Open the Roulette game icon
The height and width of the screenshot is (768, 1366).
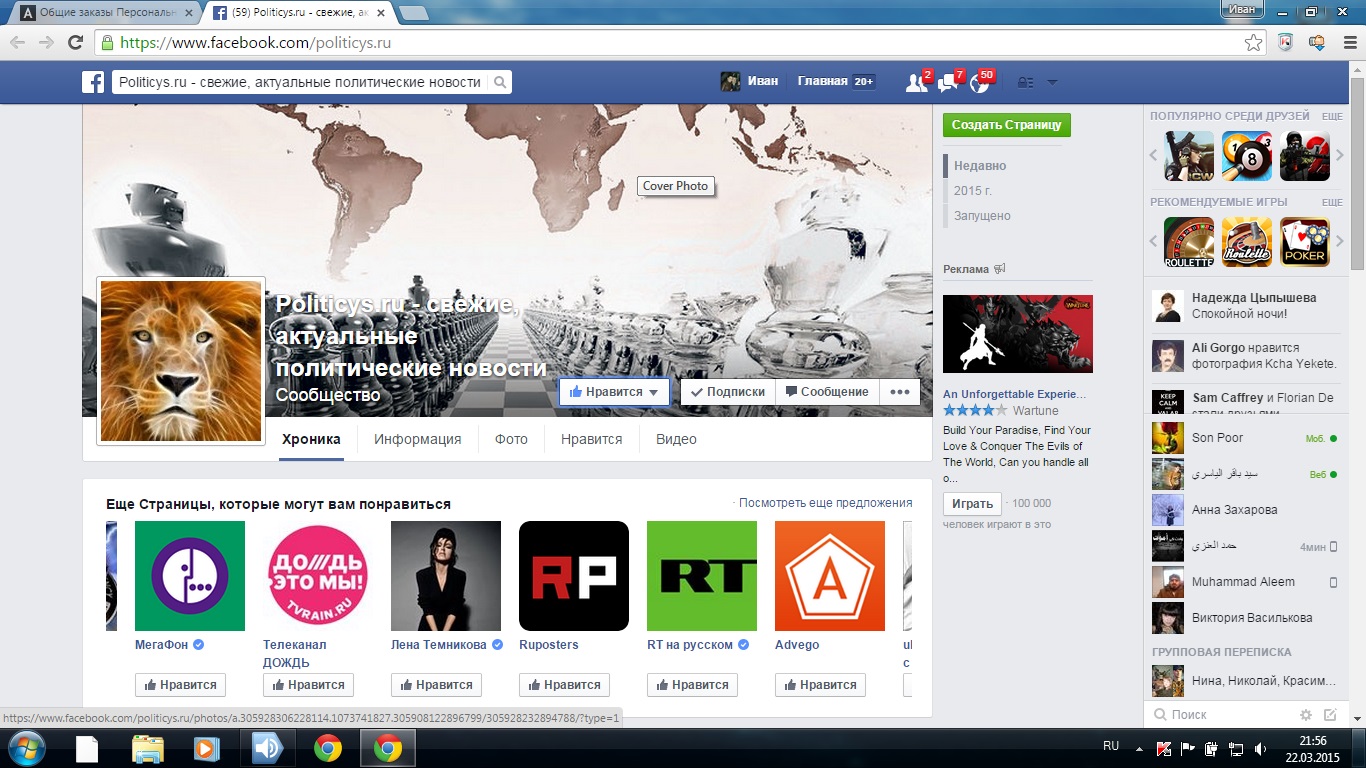1189,242
